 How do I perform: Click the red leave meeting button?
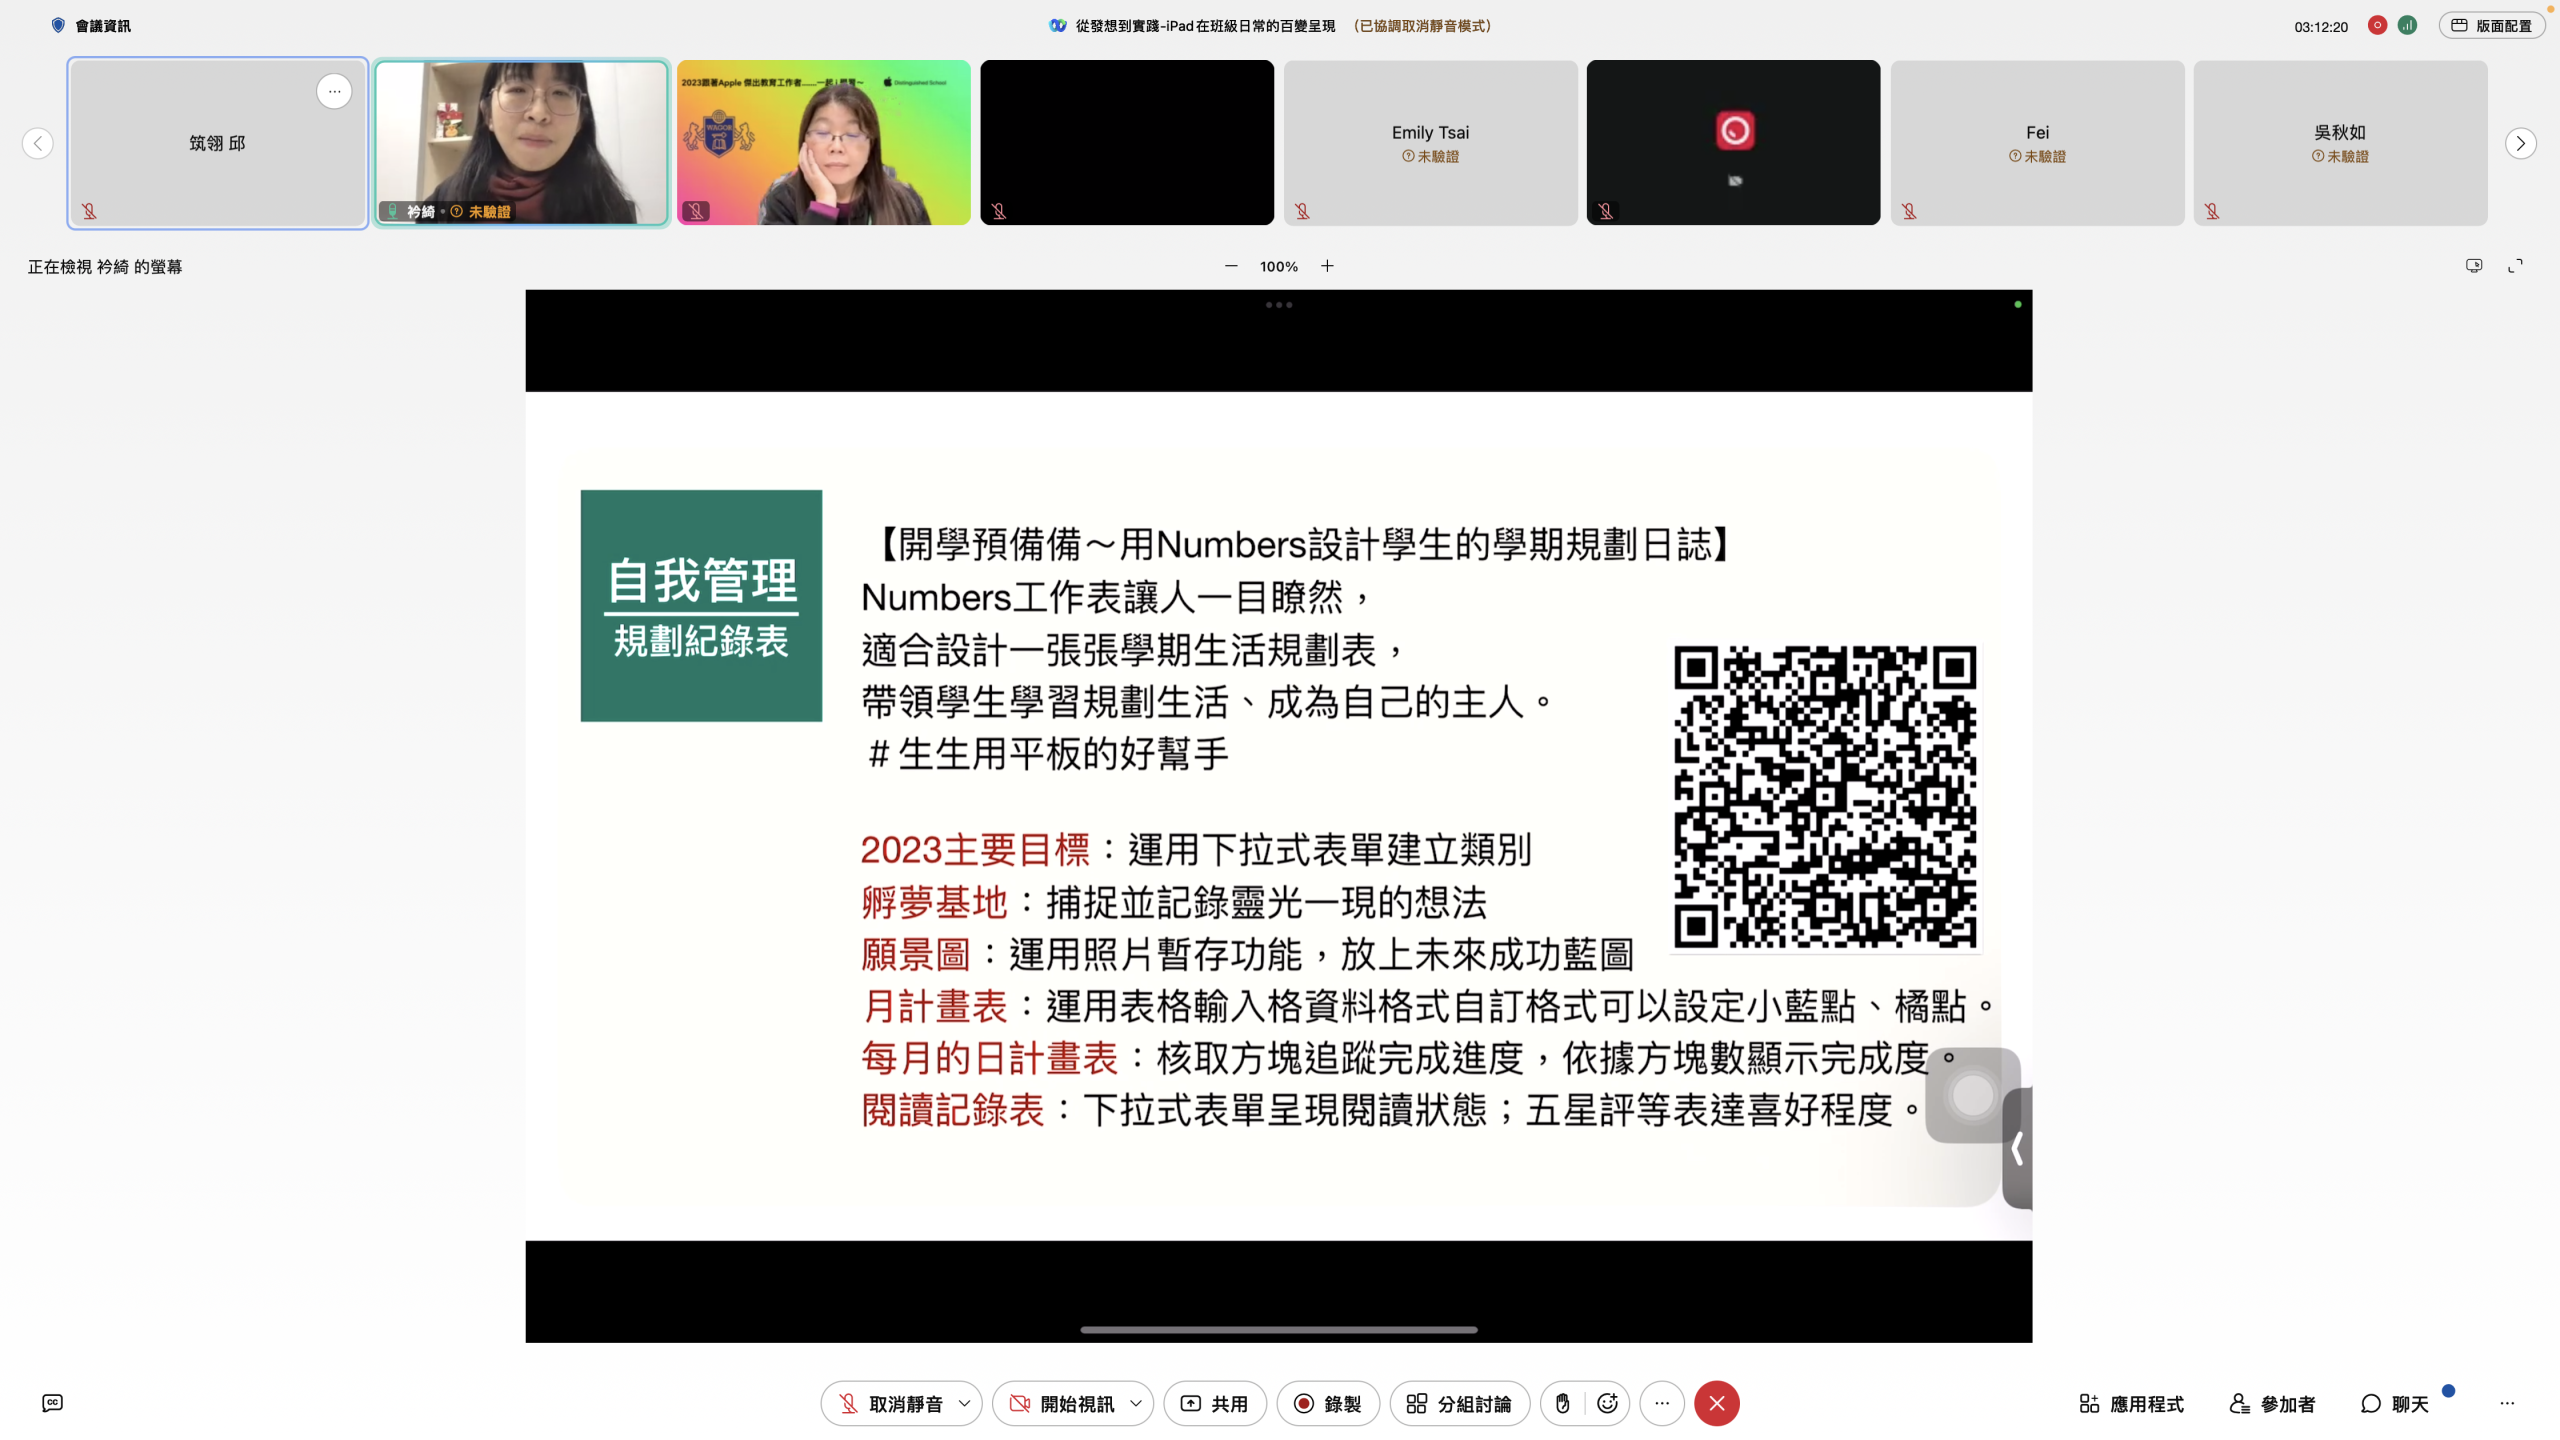click(1716, 1403)
